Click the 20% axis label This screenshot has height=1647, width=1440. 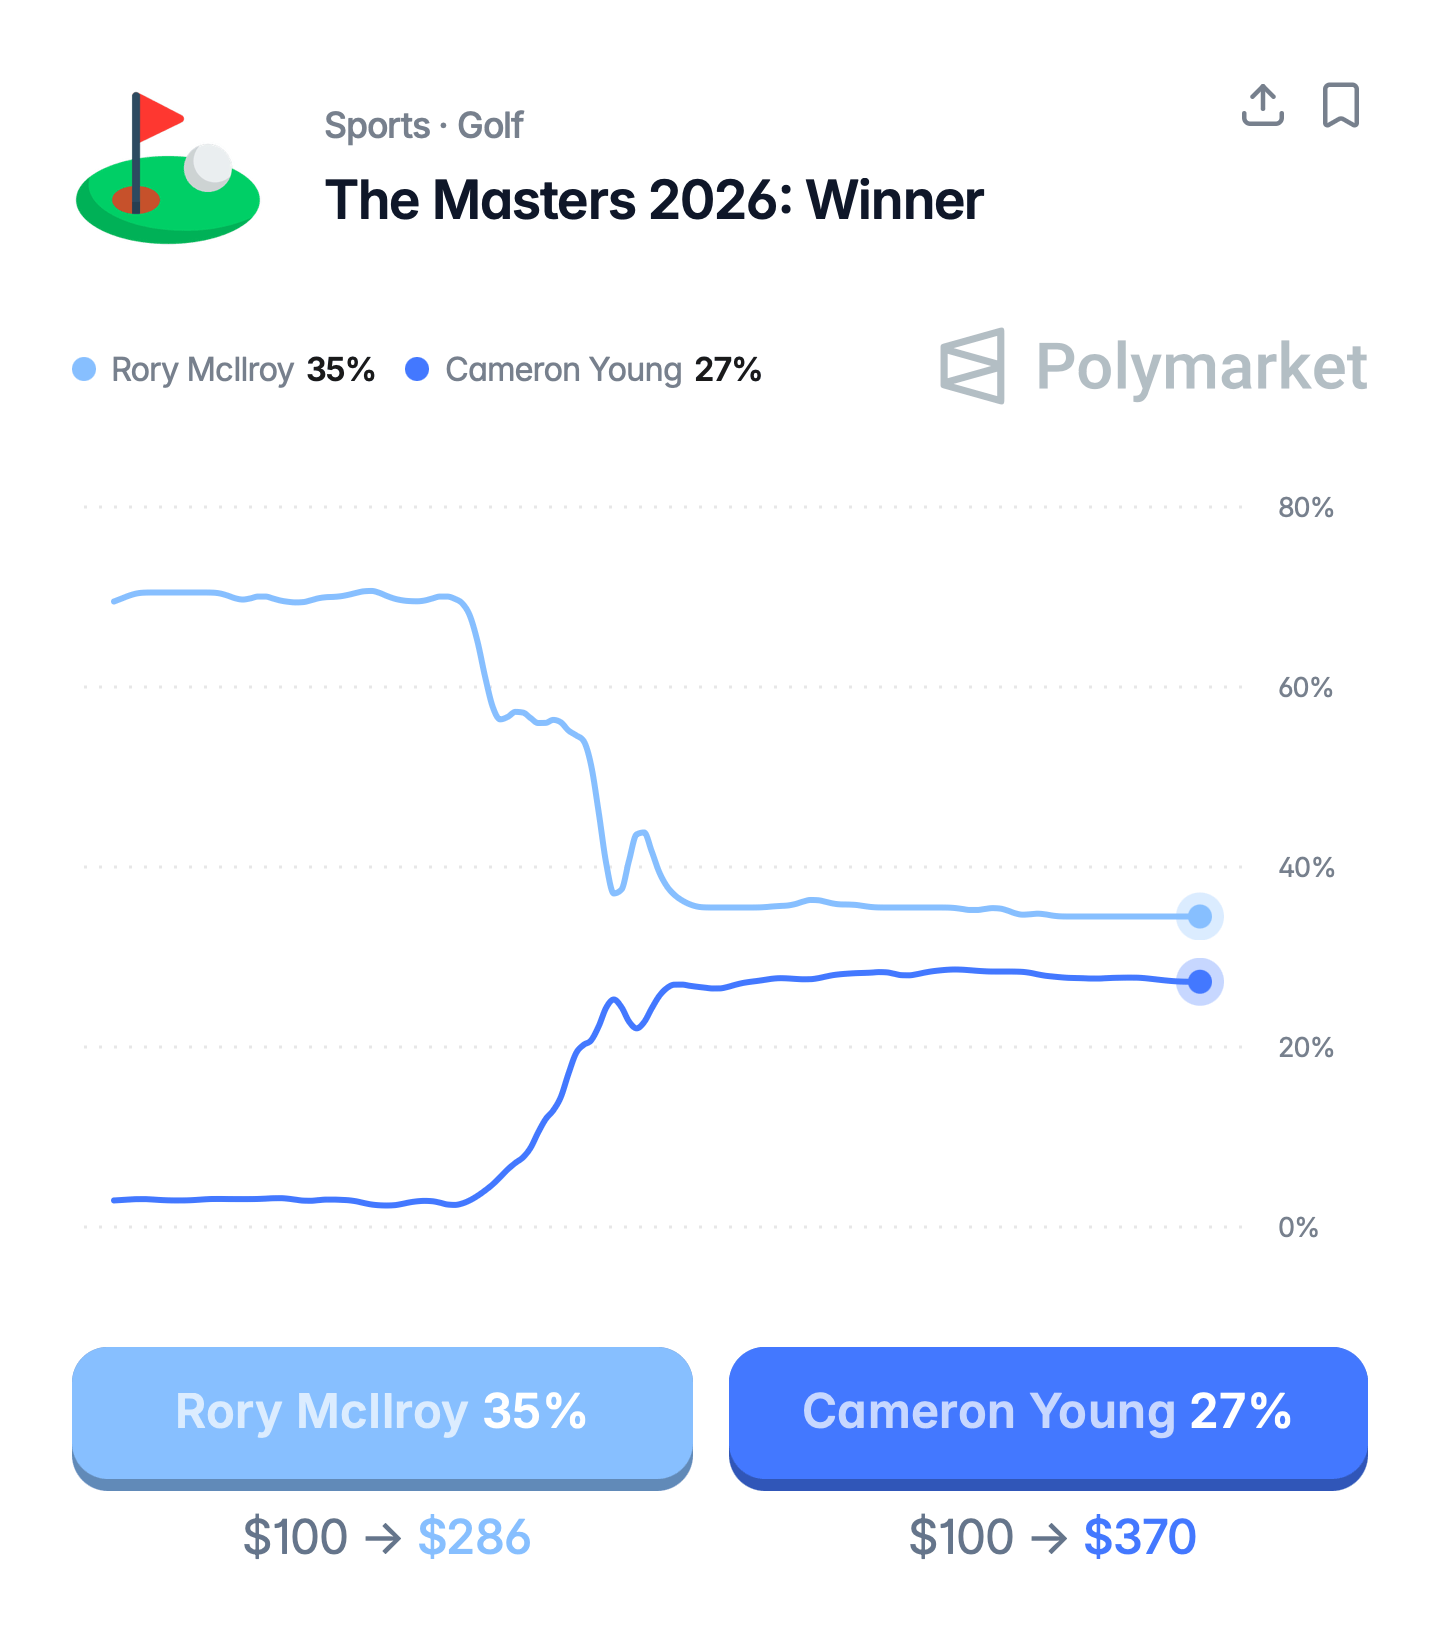pyautogui.click(x=1305, y=1048)
